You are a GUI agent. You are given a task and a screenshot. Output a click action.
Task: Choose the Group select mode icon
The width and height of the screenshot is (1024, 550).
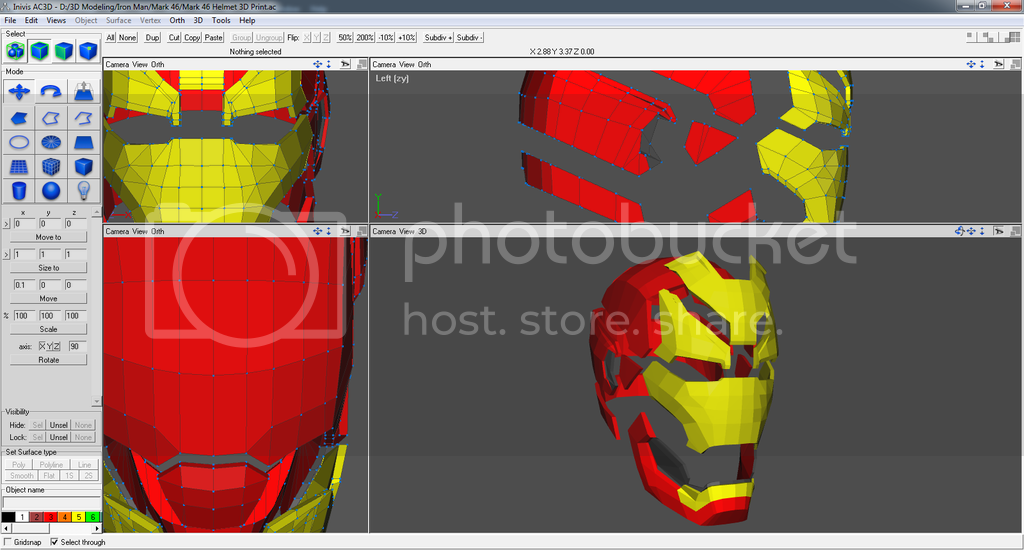[16, 50]
